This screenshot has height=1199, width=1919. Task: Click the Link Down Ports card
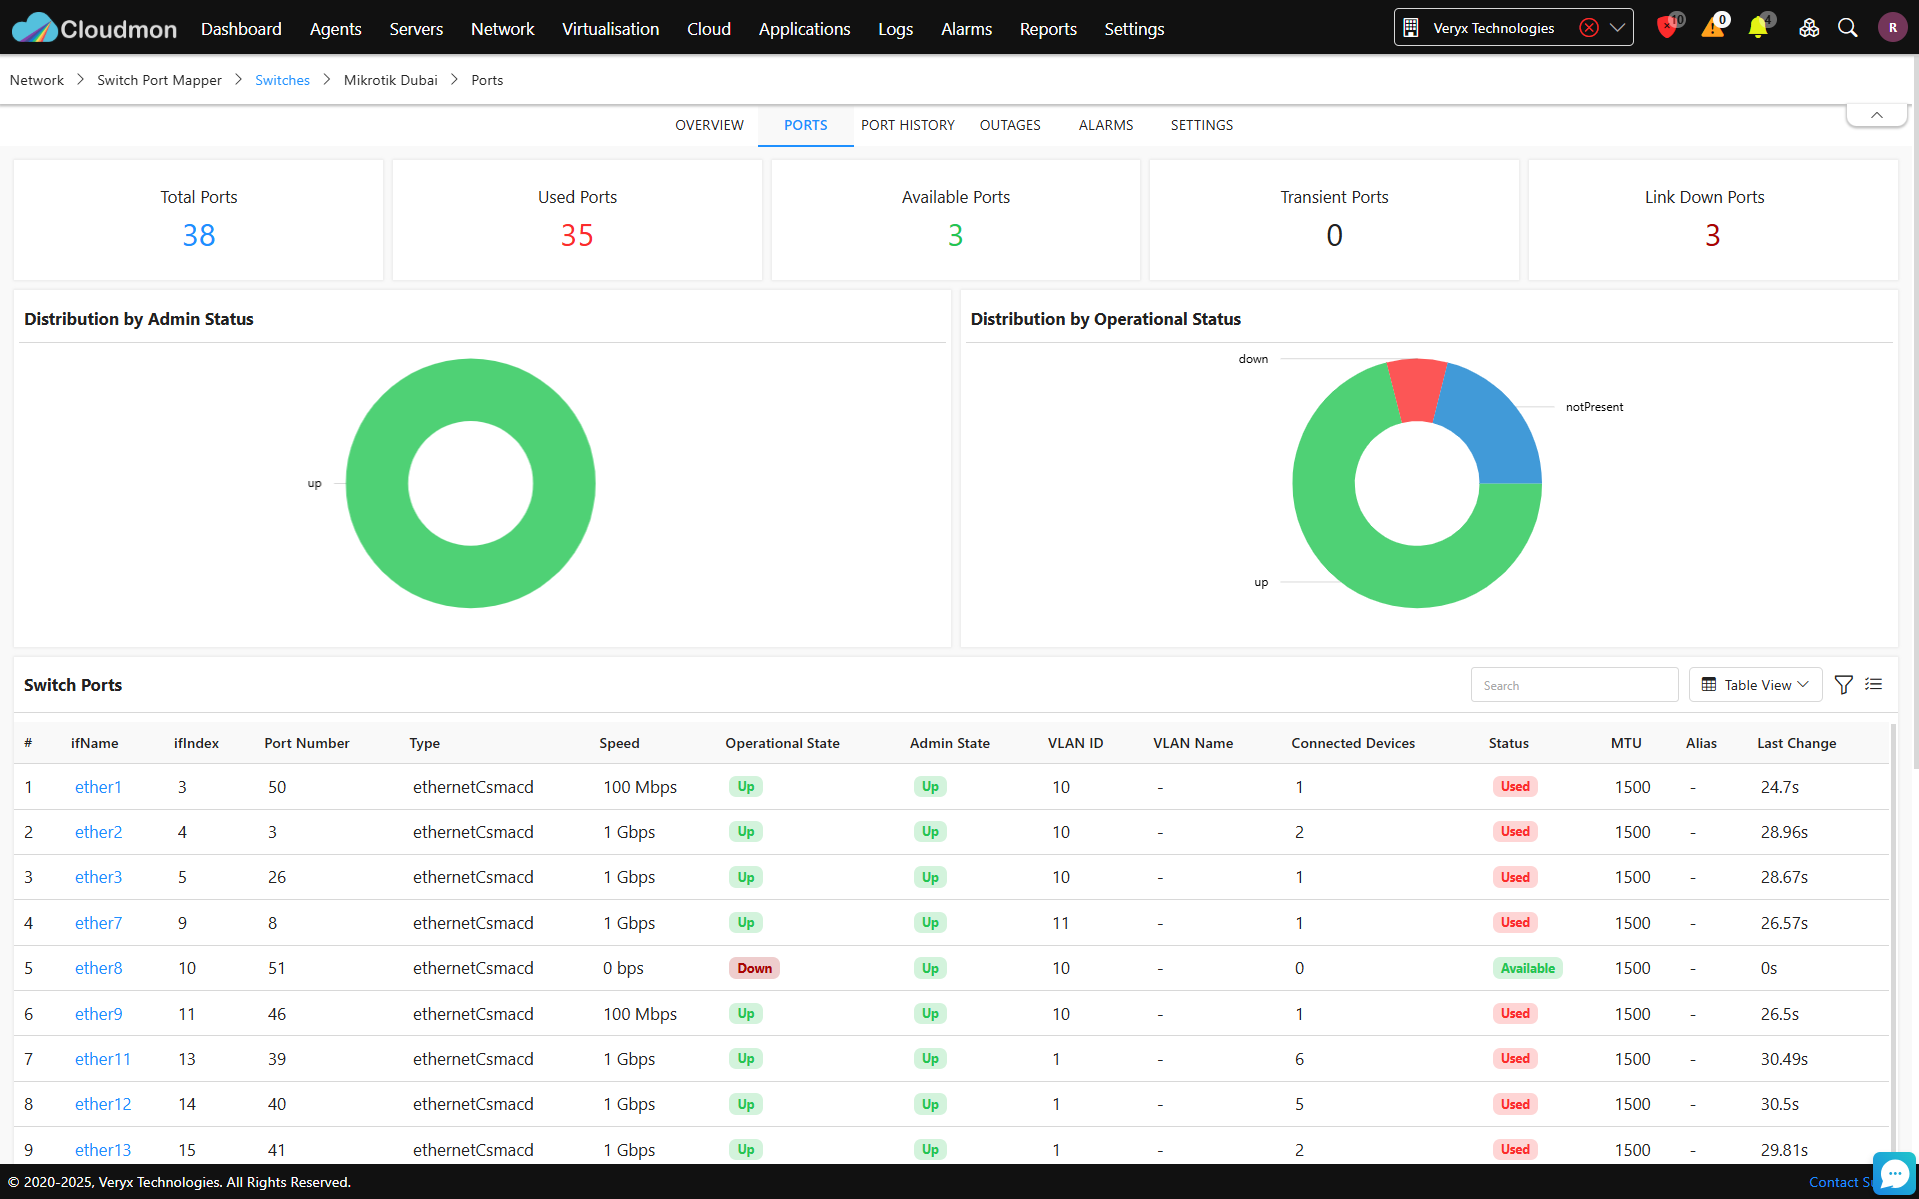(x=1712, y=220)
